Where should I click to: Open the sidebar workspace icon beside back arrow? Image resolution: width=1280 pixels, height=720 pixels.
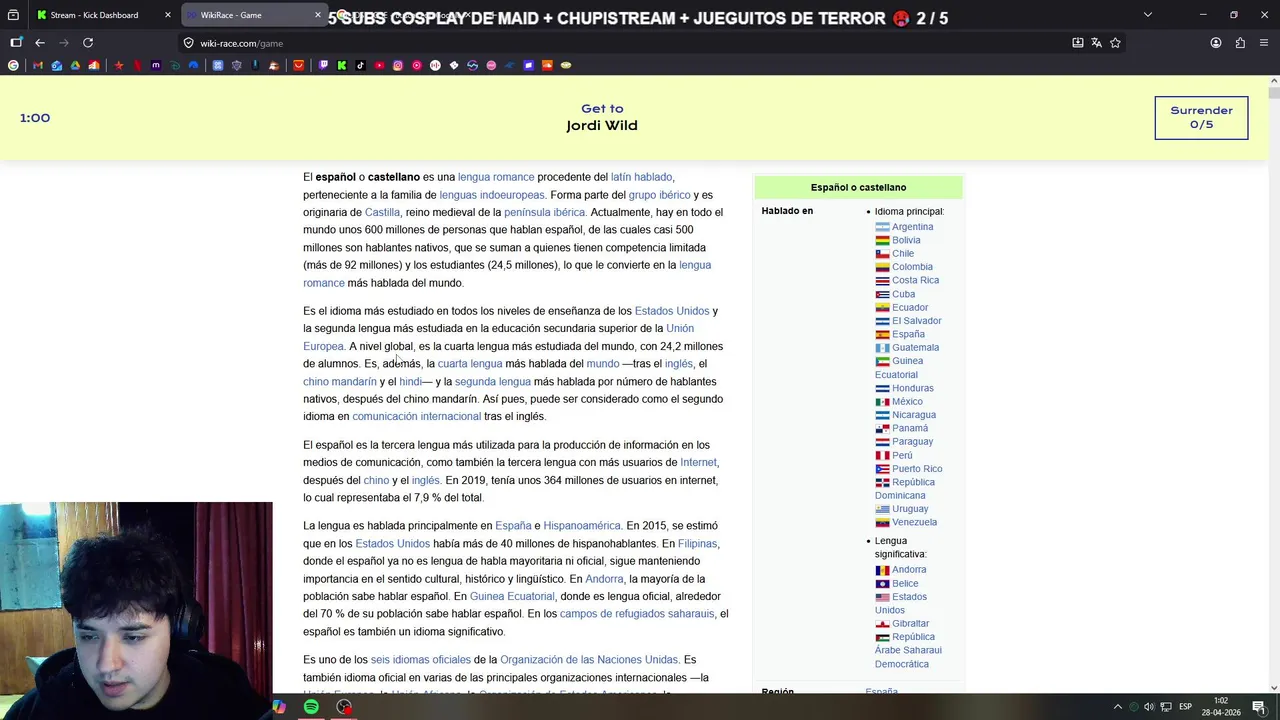click(x=16, y=43)
